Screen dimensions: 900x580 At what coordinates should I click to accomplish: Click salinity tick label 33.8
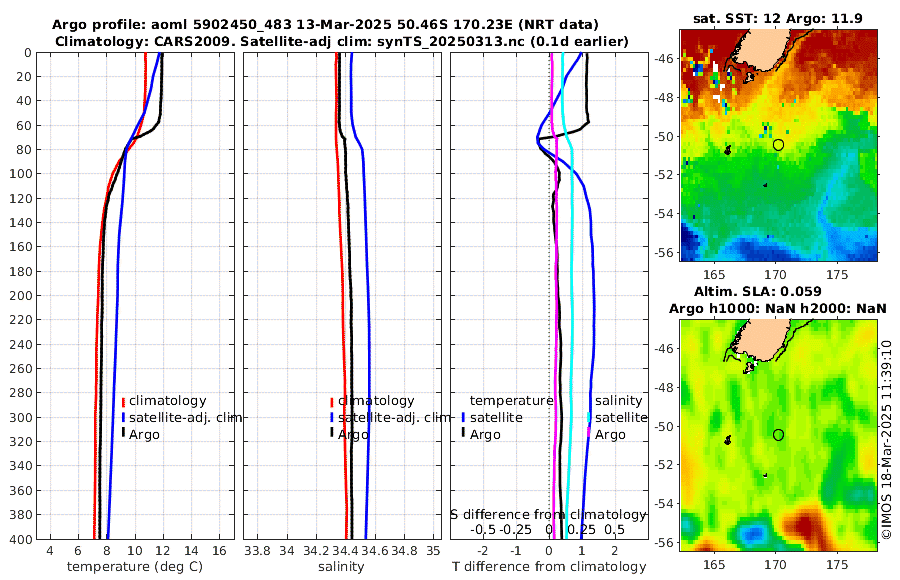pos(257,551)
